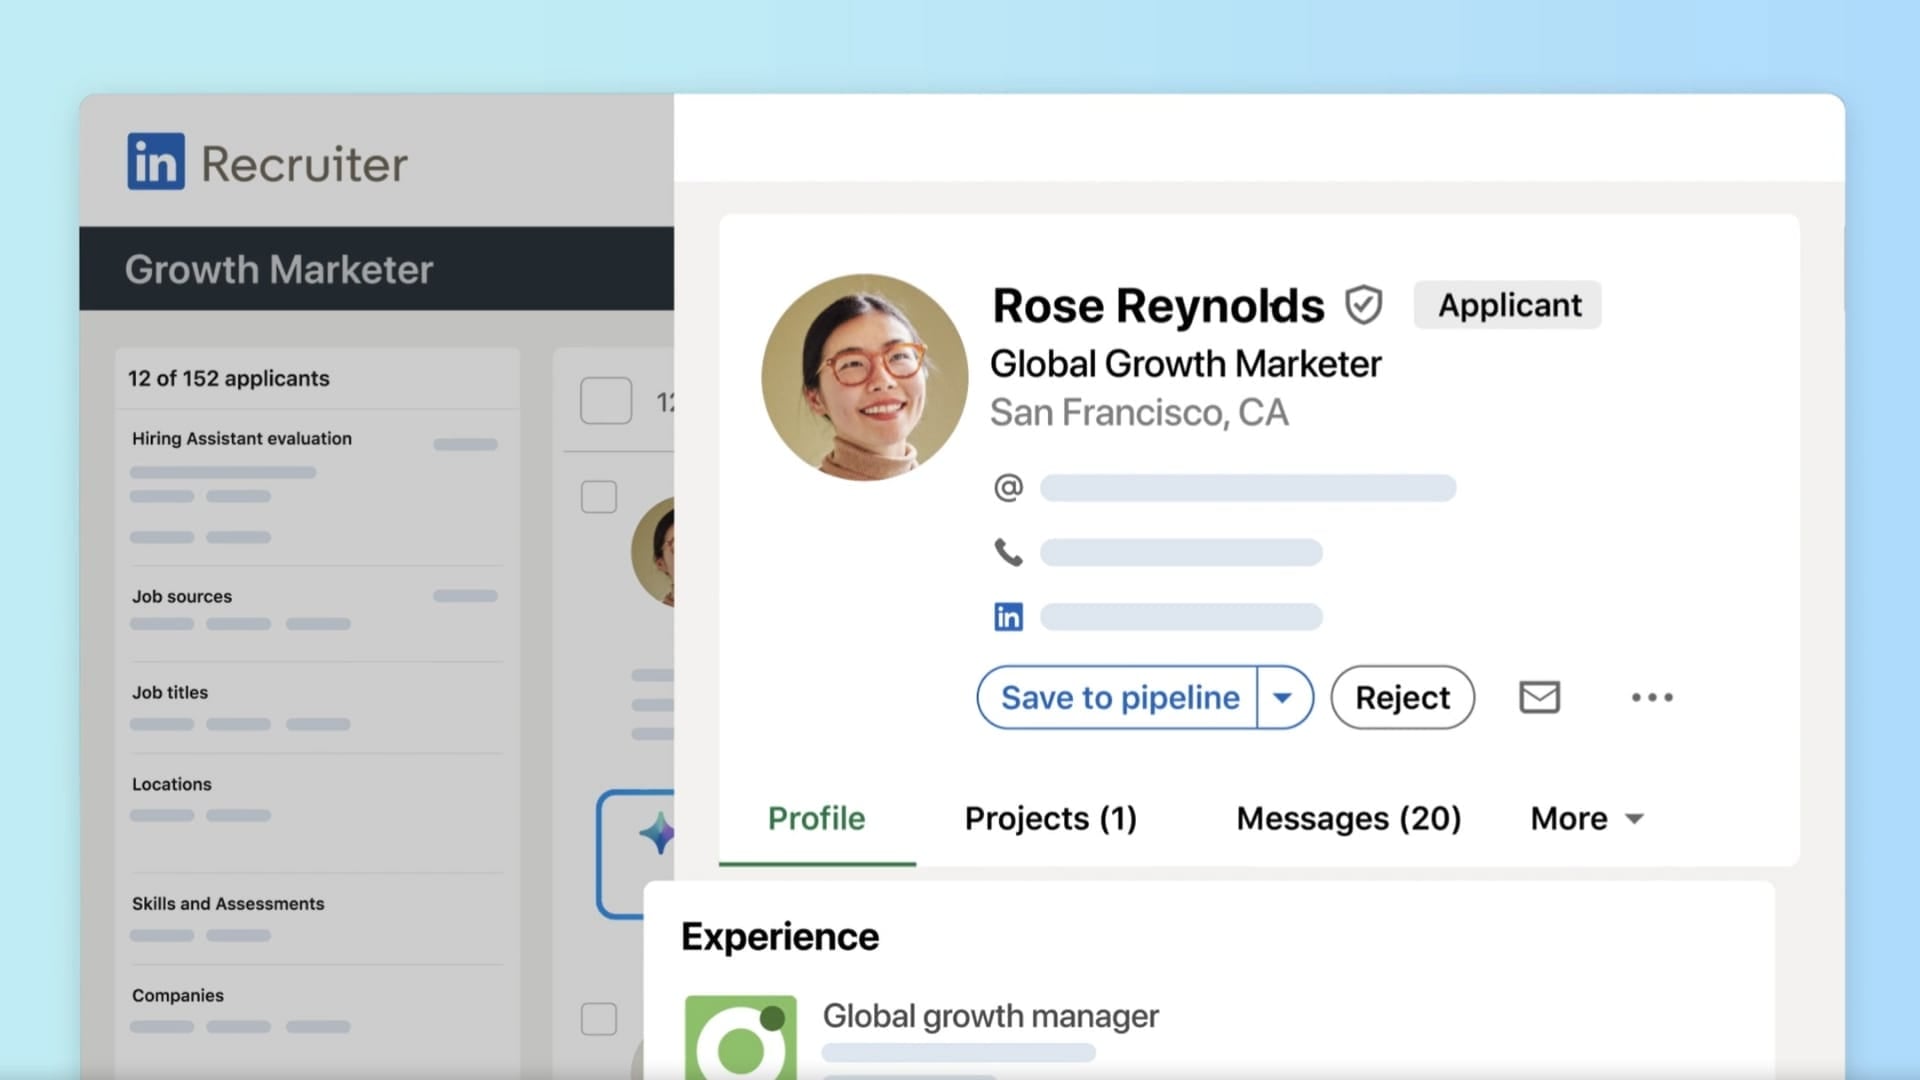
Task: Open the Projects (1) tab
Action: point(1051,818)
